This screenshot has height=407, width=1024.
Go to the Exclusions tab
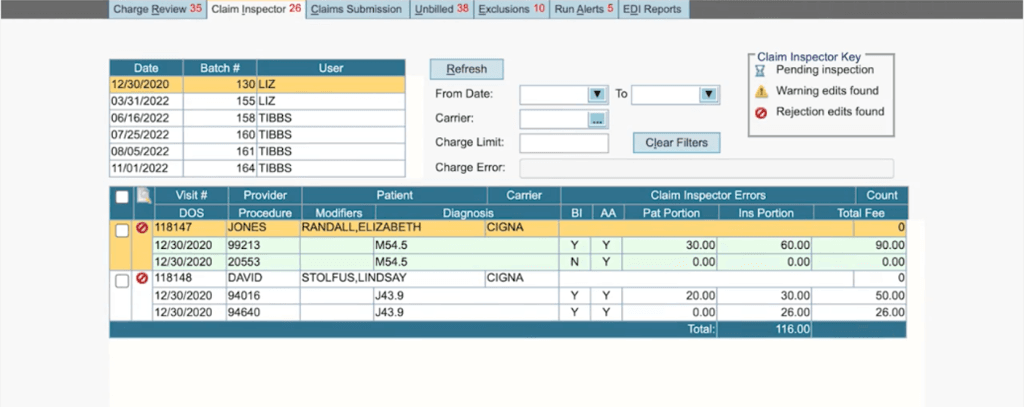coord(511,9)
